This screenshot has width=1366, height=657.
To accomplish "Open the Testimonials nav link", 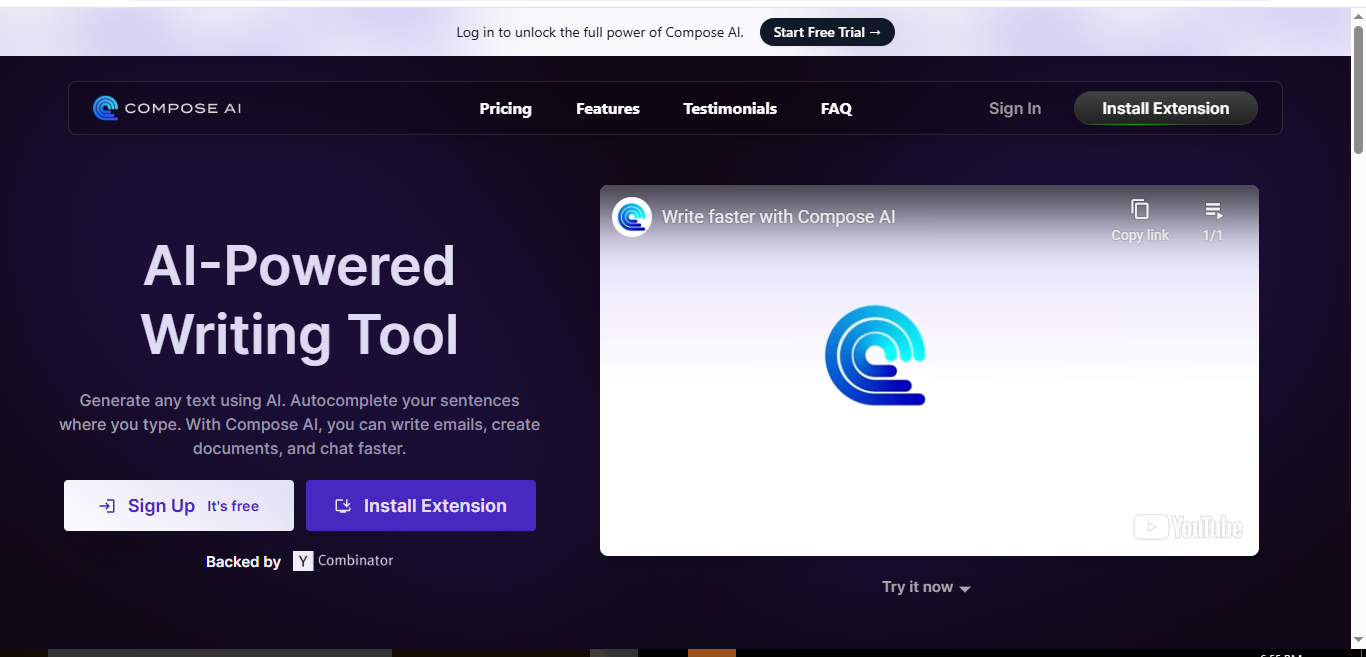I will [x=730, y=108].
